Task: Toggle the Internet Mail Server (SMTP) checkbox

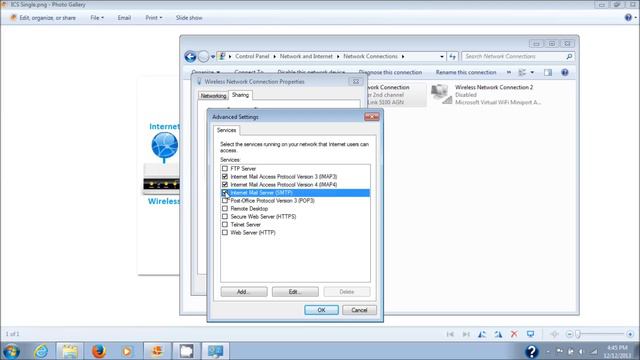Action: (225, 193)
